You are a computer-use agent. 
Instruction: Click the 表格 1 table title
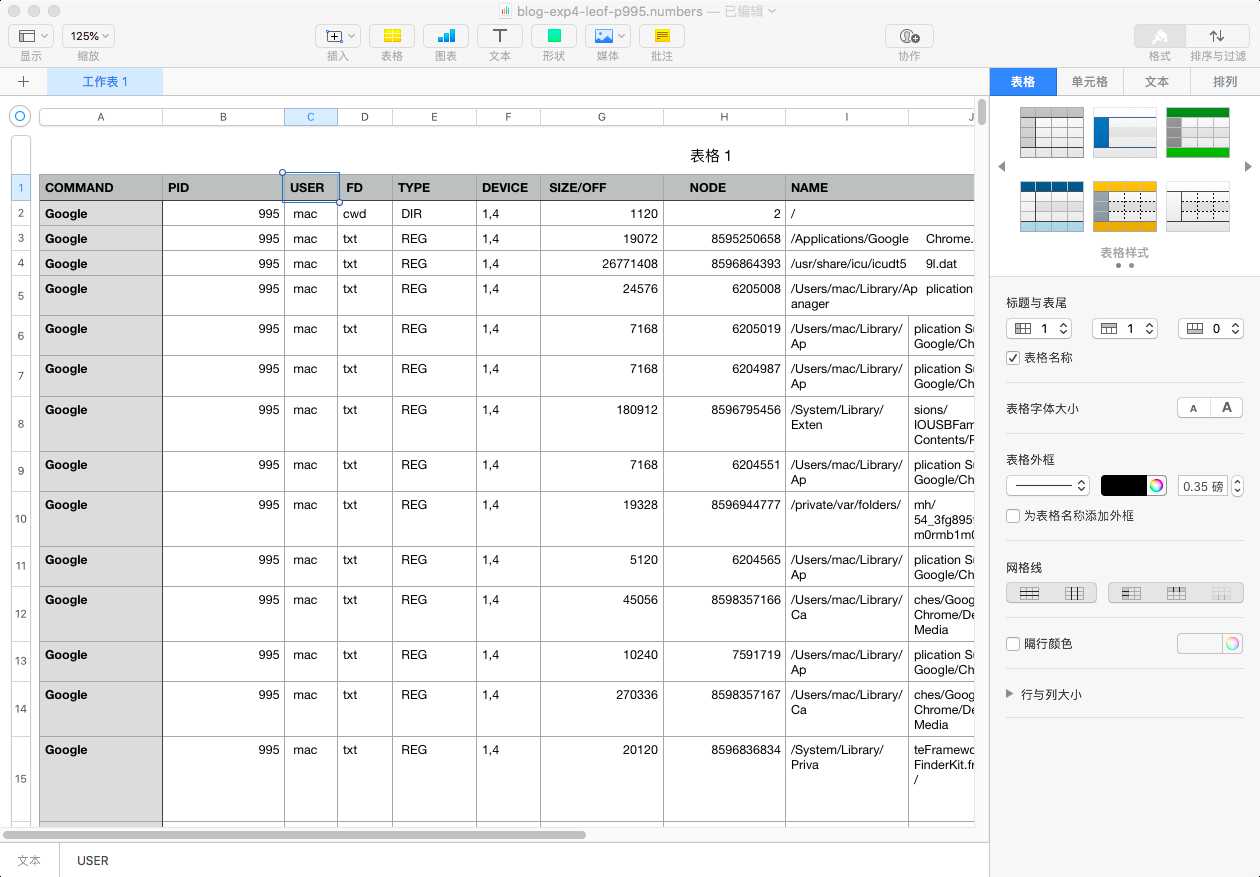[711, 156]
